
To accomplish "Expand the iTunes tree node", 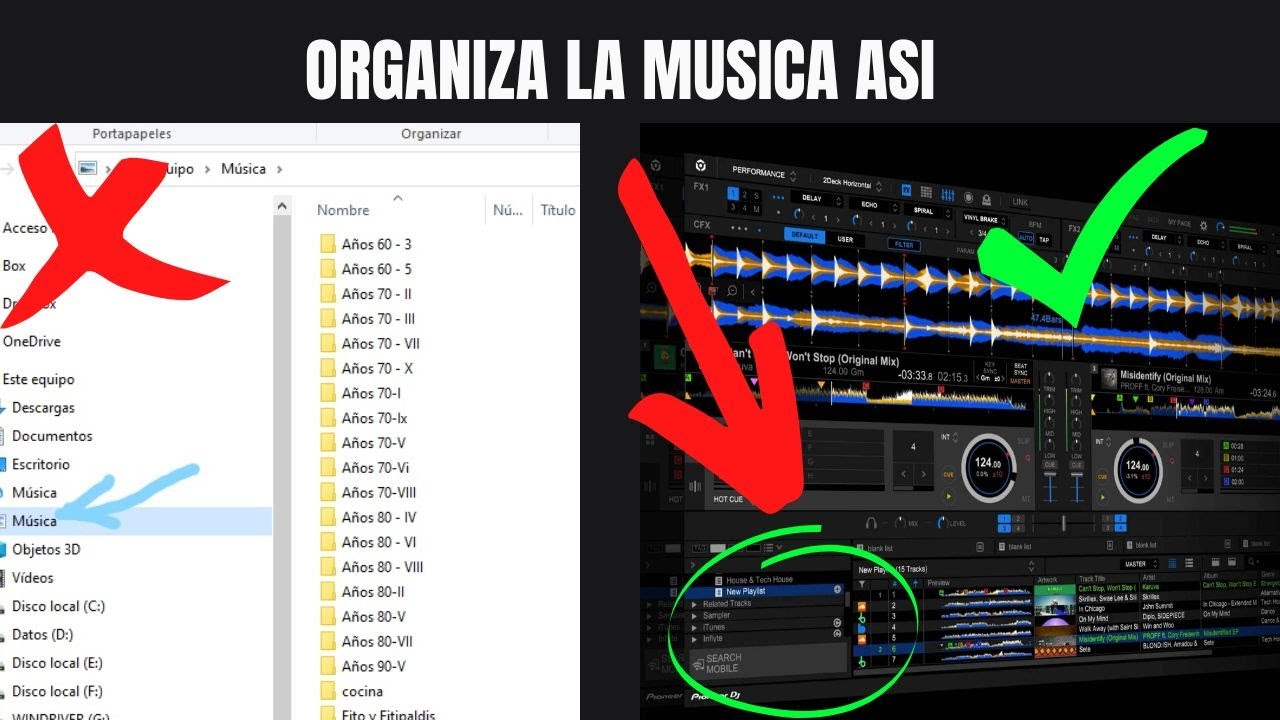I will (695, 627).
